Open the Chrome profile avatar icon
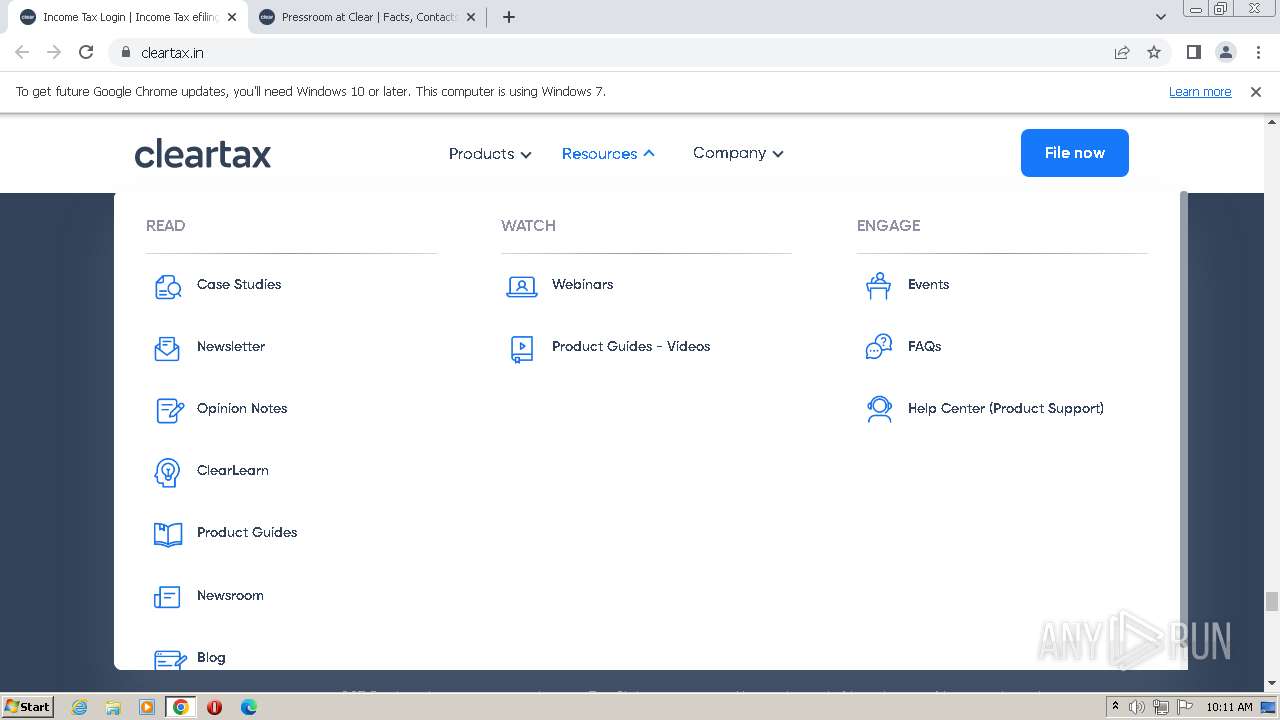Image resolution: width=1280 pixels, height=720 pixels. tap(1226, 52)
